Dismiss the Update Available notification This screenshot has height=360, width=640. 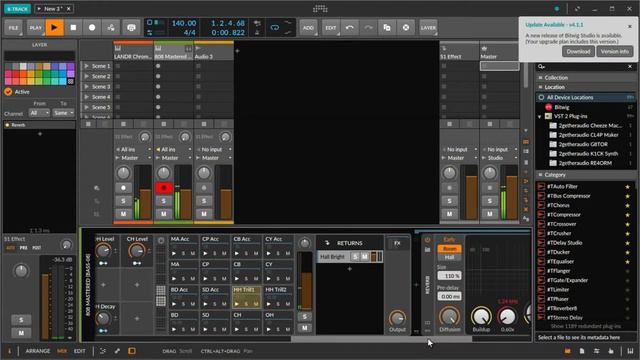630,26
